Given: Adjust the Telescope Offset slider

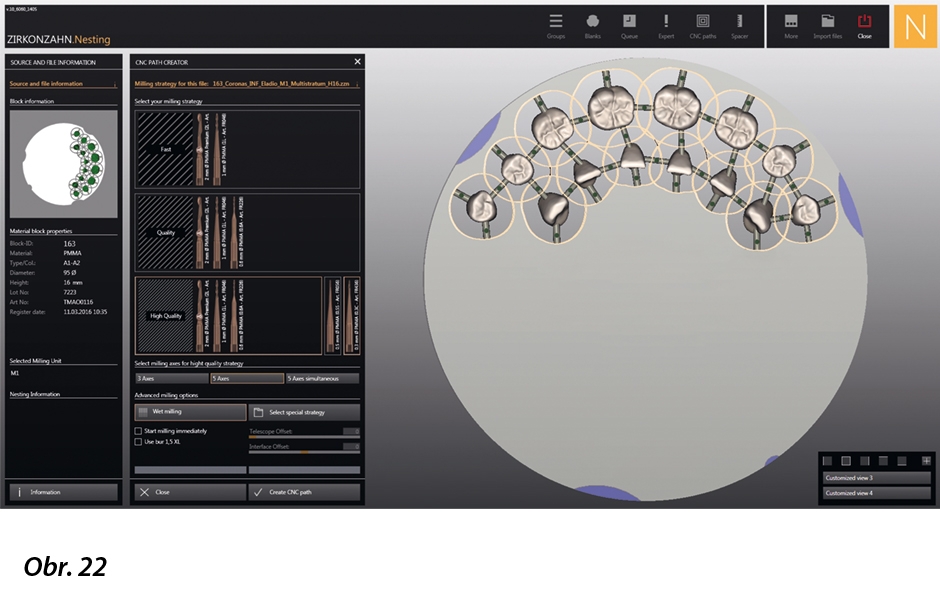Looking at the screenshot, I should (x=305, y=437).
